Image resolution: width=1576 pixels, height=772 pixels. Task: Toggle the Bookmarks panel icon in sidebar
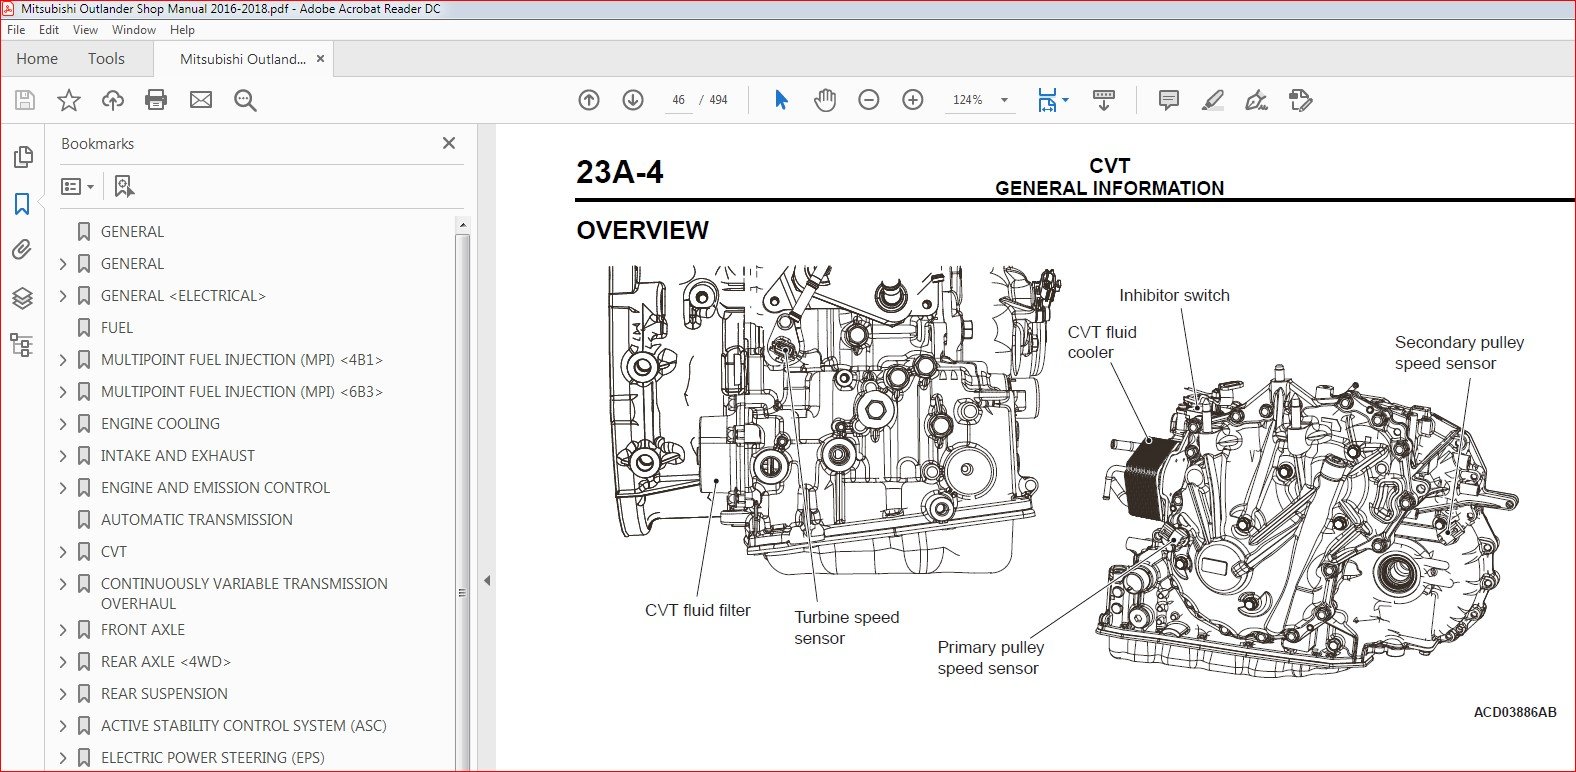22,204
